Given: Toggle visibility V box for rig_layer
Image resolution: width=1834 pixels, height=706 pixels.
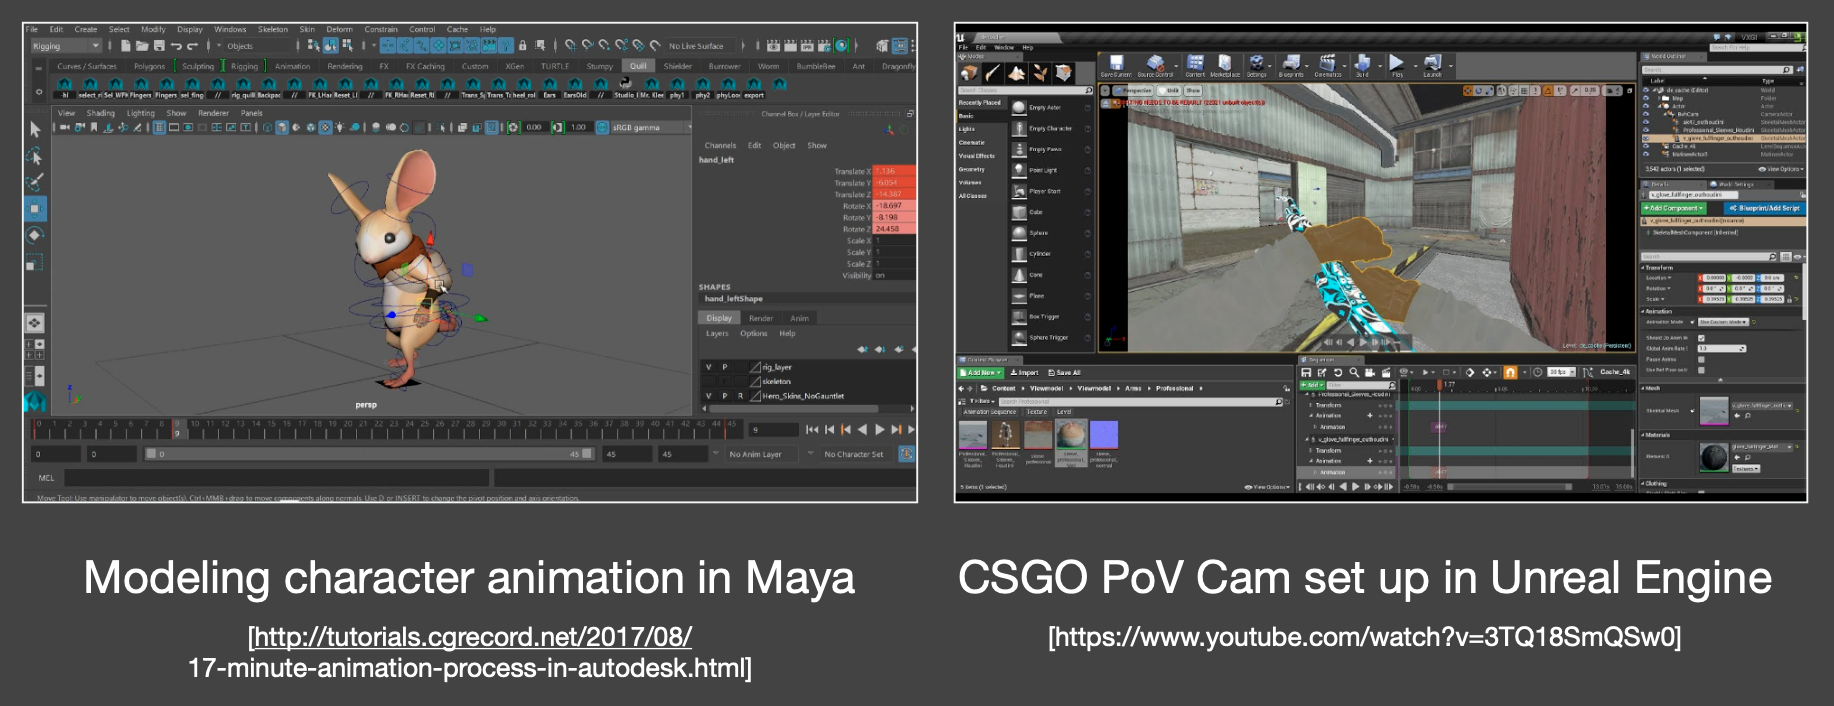Looking at the screenshot, I should pyautogui.click(x=709, y=367).
